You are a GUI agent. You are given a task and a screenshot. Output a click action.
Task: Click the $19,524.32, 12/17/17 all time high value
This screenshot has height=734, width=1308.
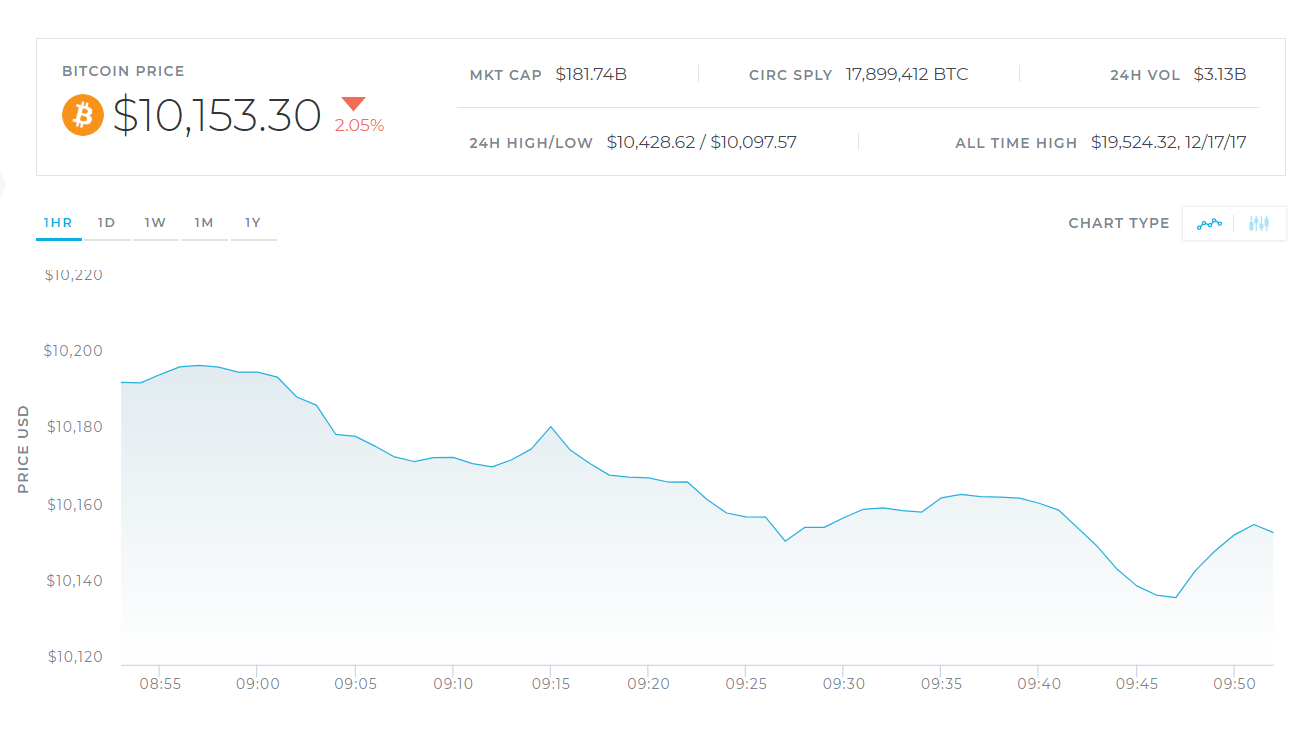1169,142
